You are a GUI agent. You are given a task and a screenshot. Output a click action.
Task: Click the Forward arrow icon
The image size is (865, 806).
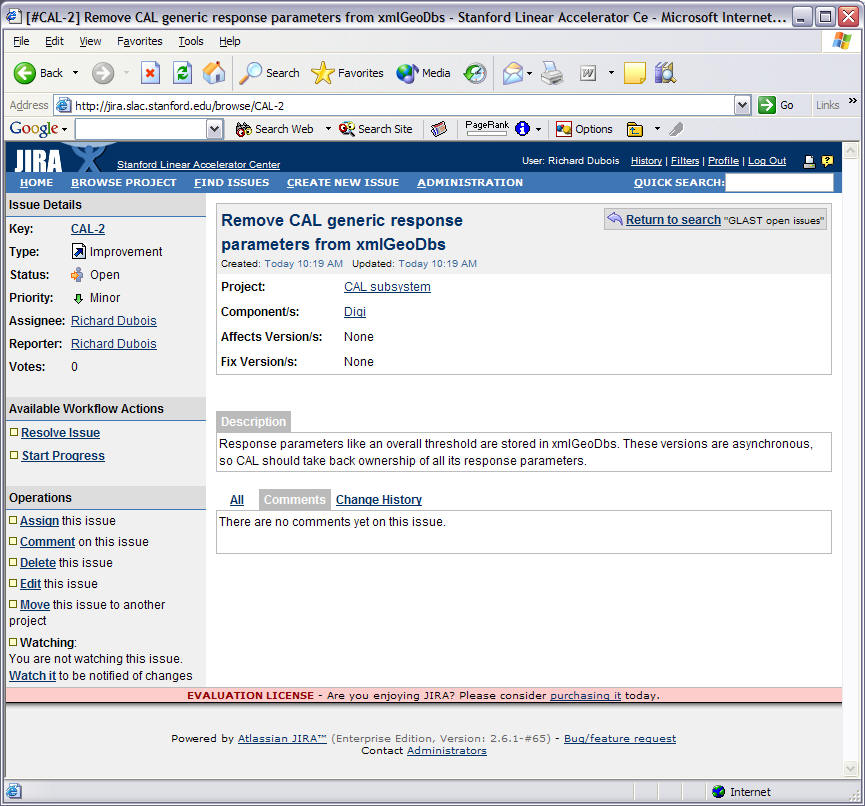pos(103,73)
